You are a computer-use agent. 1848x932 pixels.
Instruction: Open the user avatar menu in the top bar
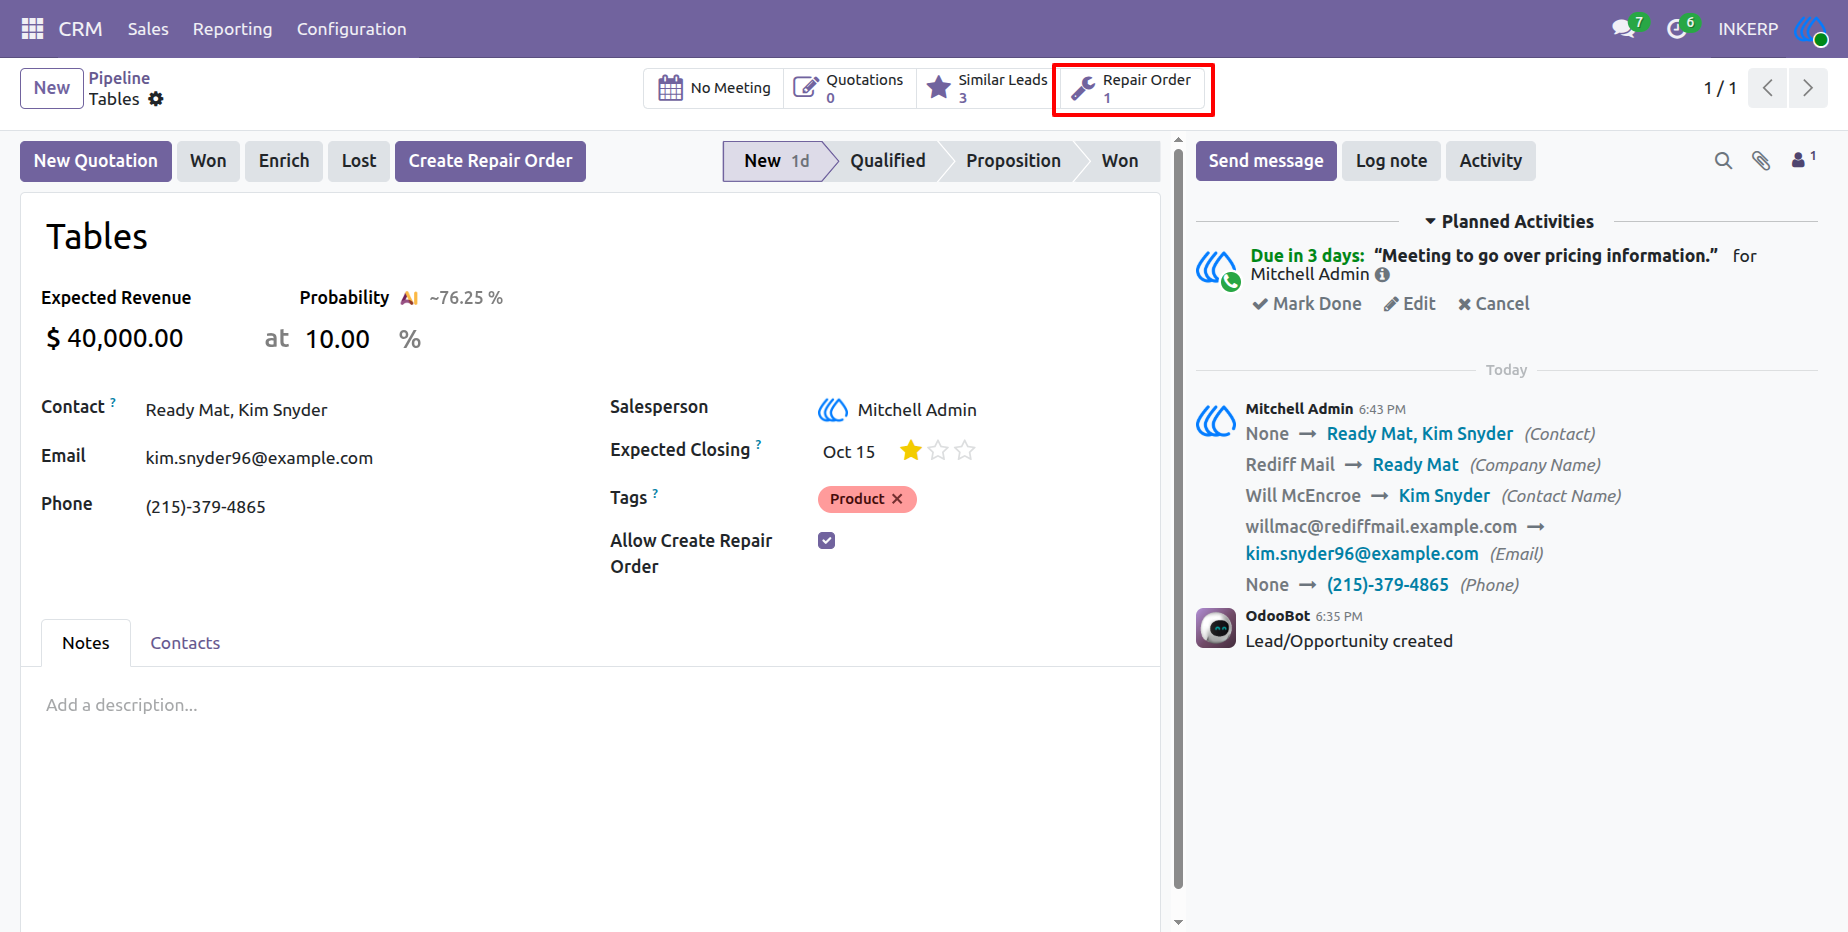1811,29
